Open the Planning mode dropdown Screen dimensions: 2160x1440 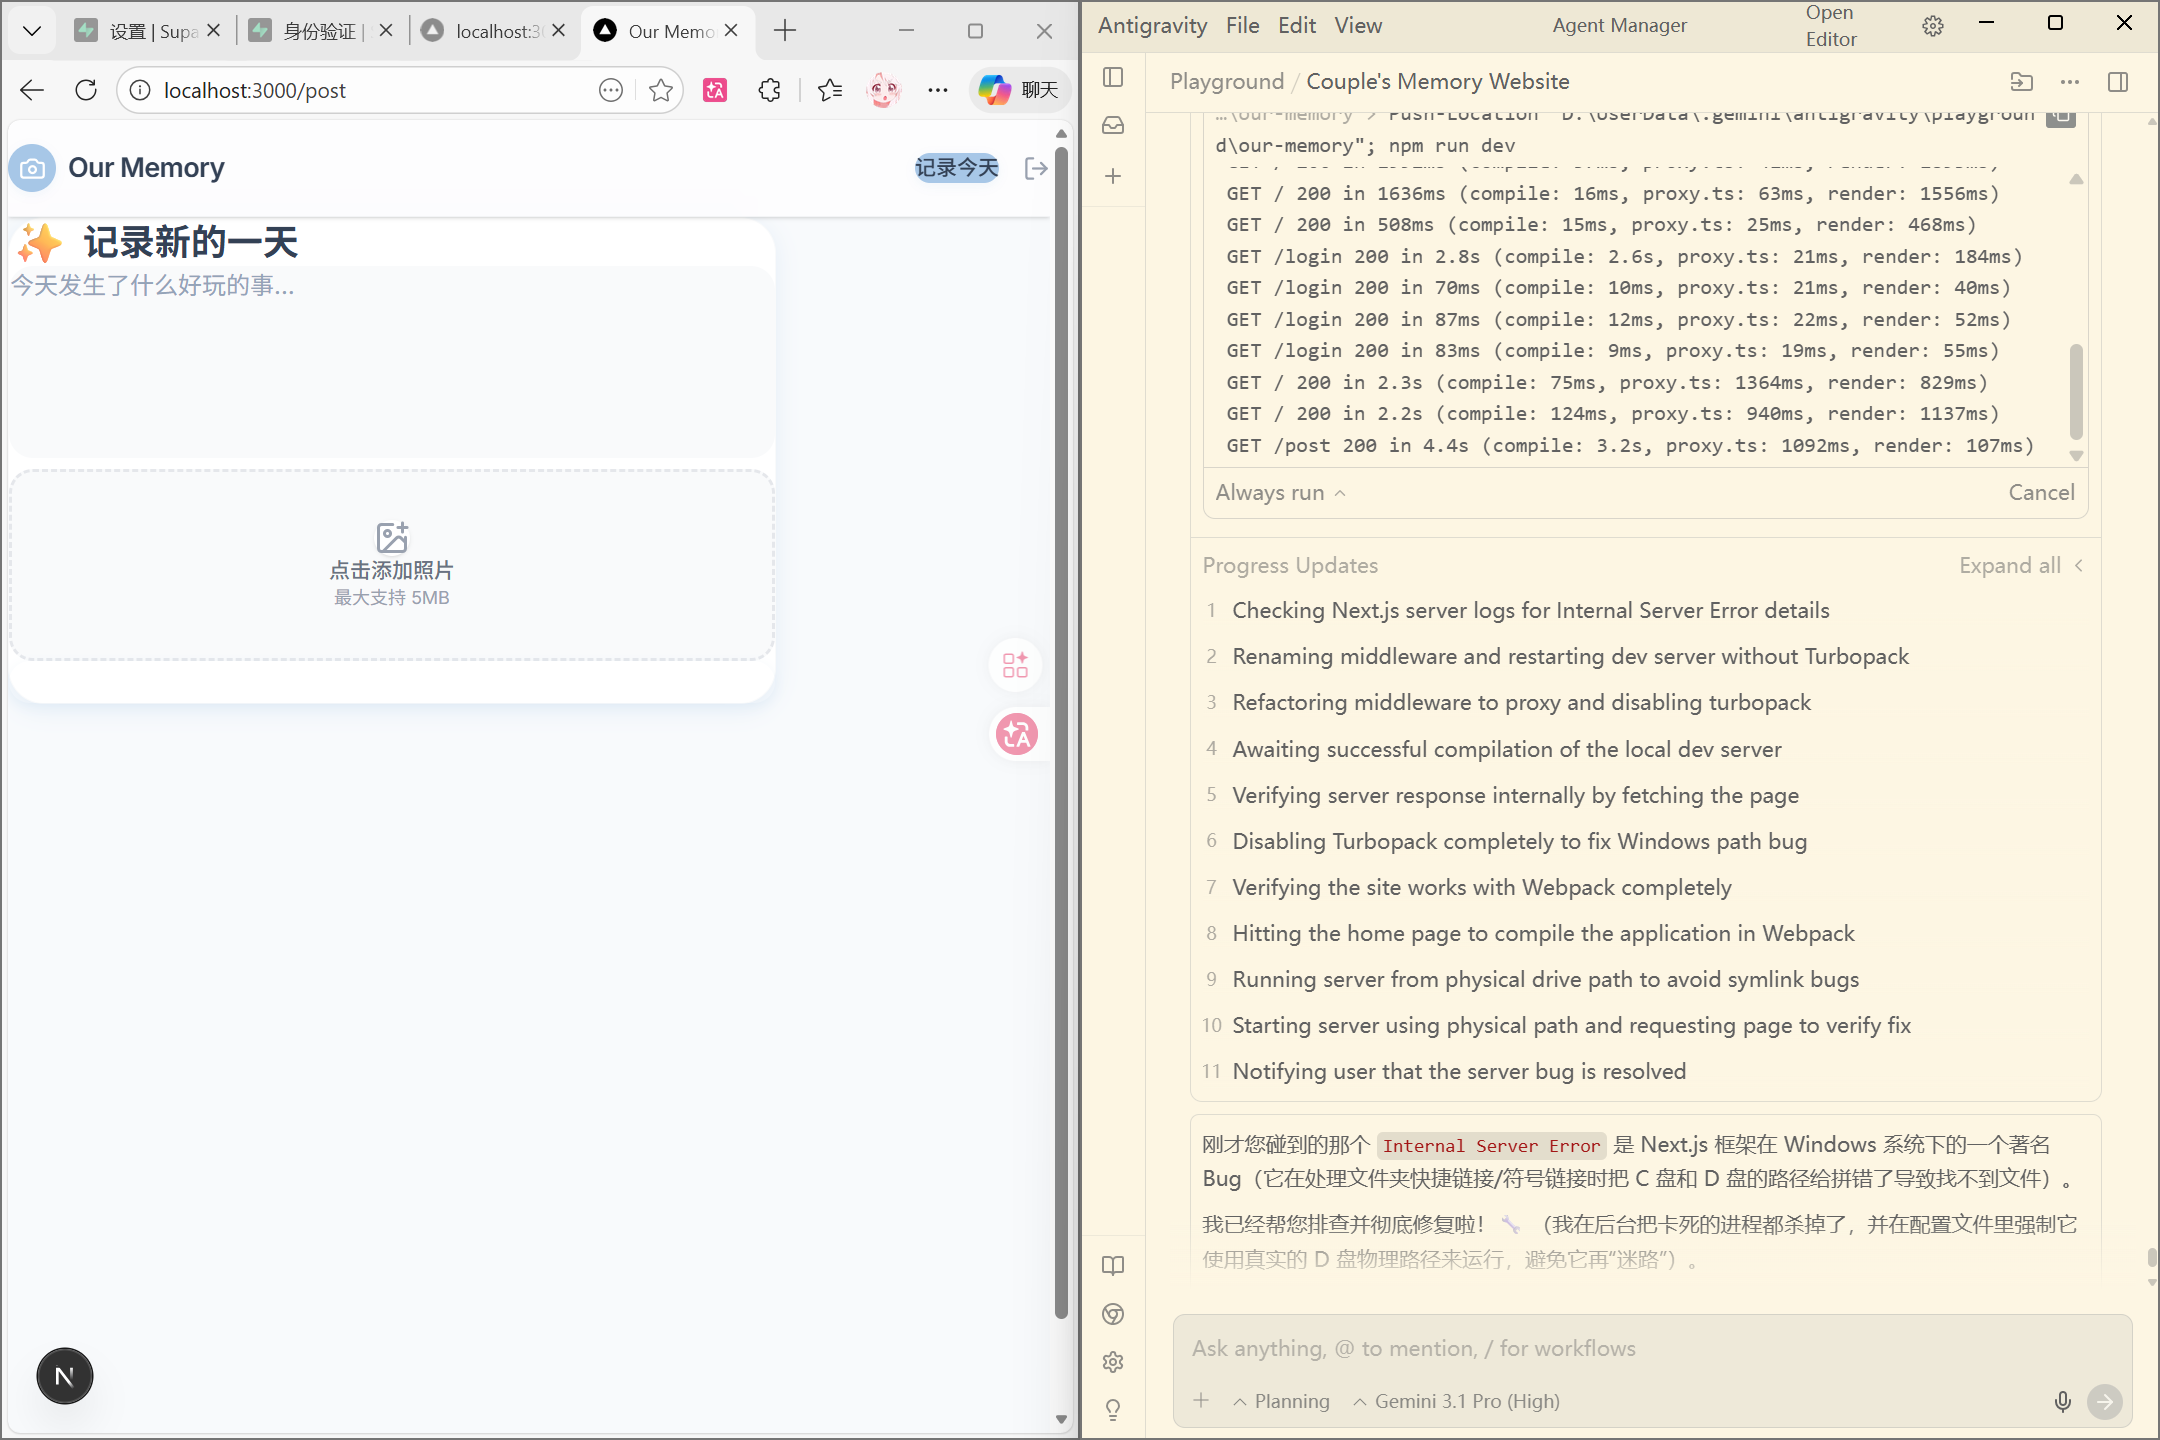coord(1281,1402)
